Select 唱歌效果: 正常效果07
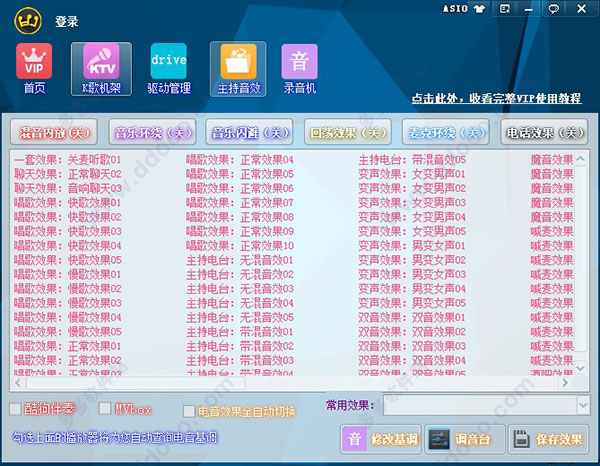 click(x=240, y=202)
